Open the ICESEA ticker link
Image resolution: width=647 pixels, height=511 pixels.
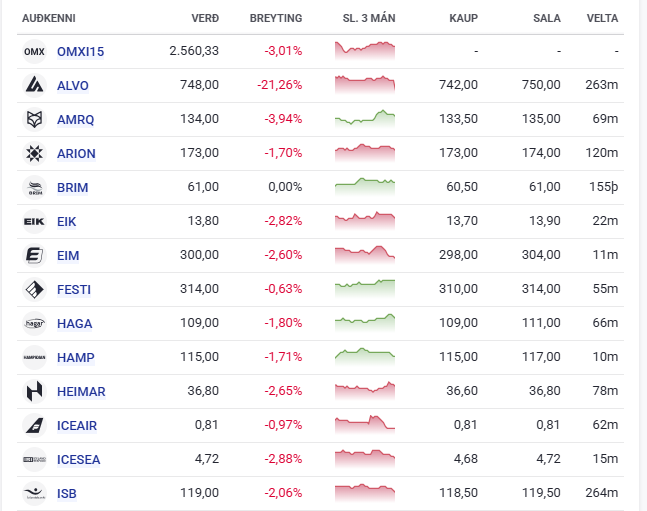pos(78,459)
